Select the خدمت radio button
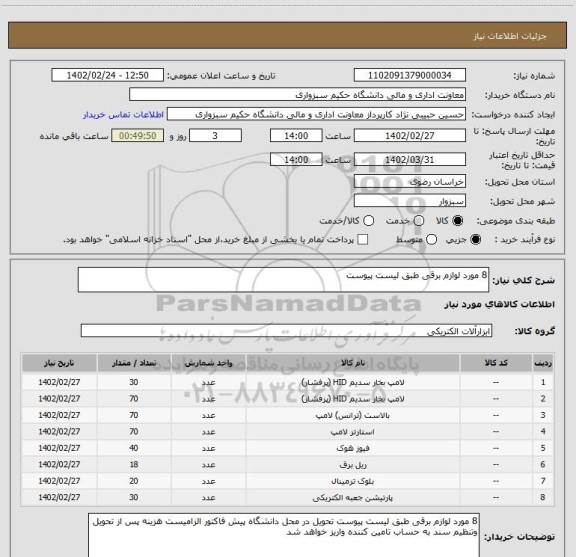The image size is (576, 557). (419, 221)
